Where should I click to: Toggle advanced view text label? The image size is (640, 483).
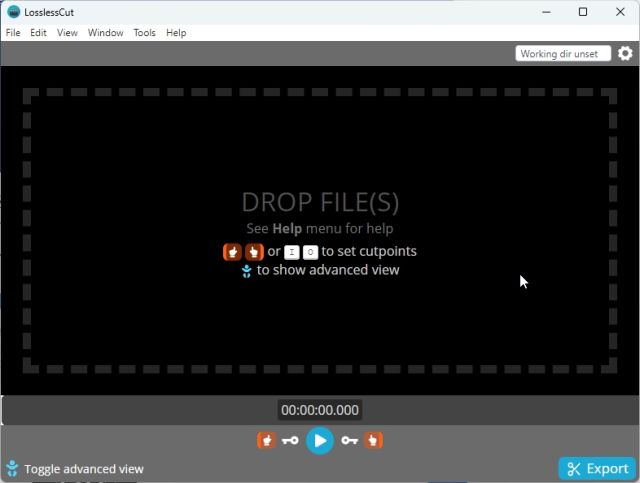coord(84,469)
